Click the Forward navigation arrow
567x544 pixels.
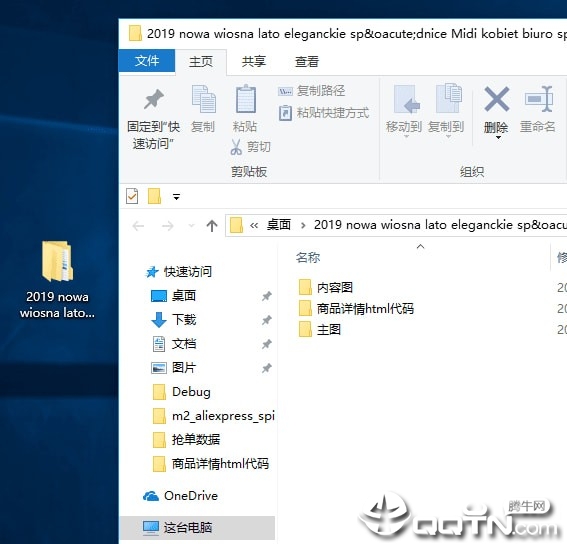point(167,226)
